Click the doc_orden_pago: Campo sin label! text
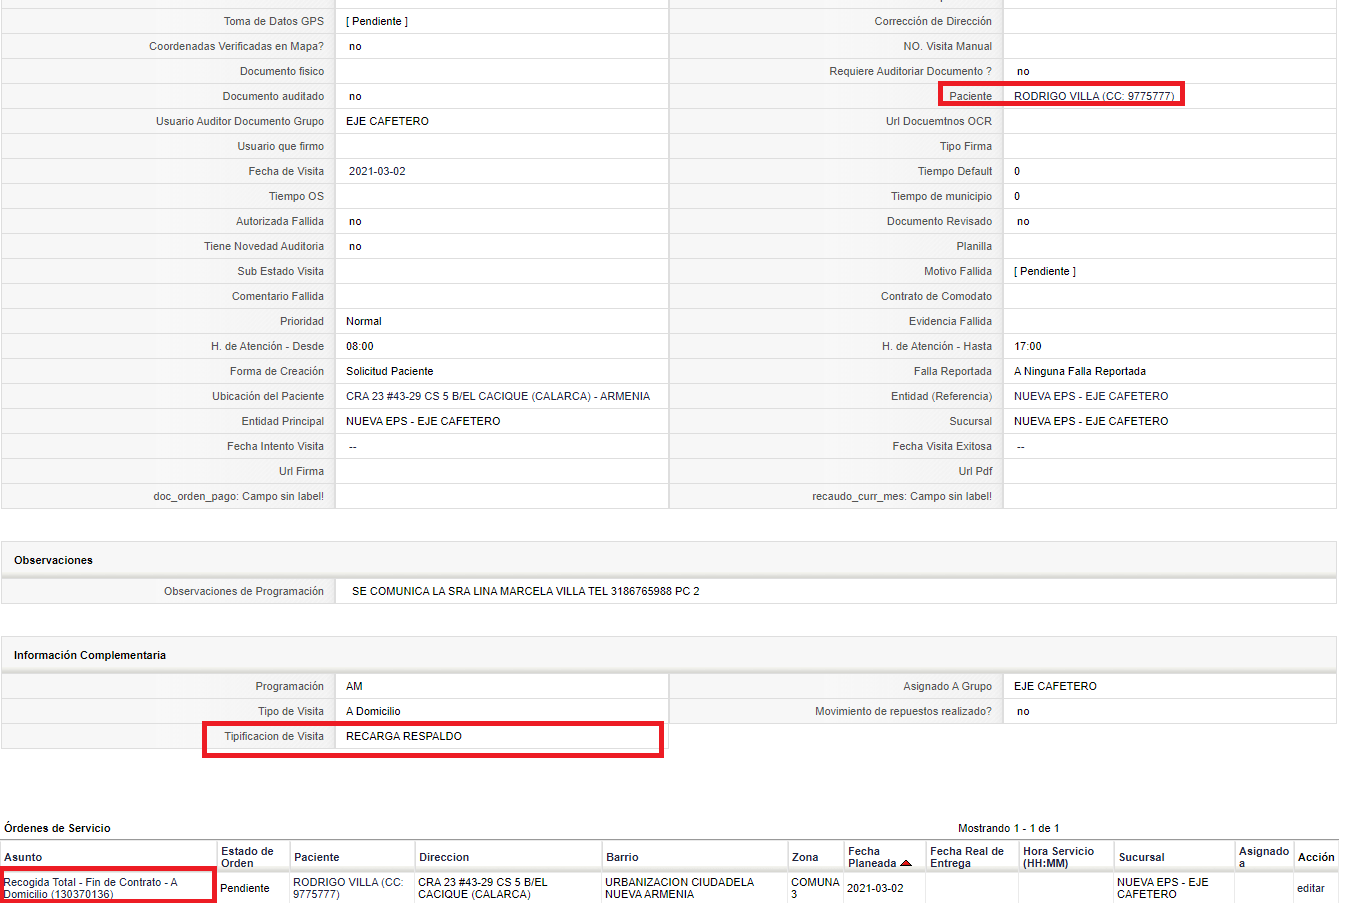 [238, 496]
